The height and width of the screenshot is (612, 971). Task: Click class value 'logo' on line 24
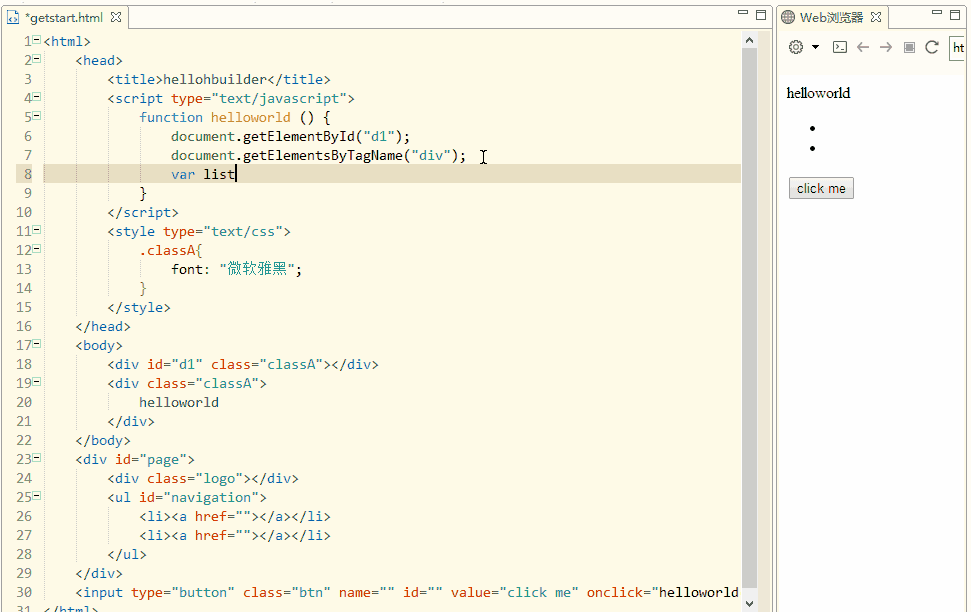click(x=219, y=478)
